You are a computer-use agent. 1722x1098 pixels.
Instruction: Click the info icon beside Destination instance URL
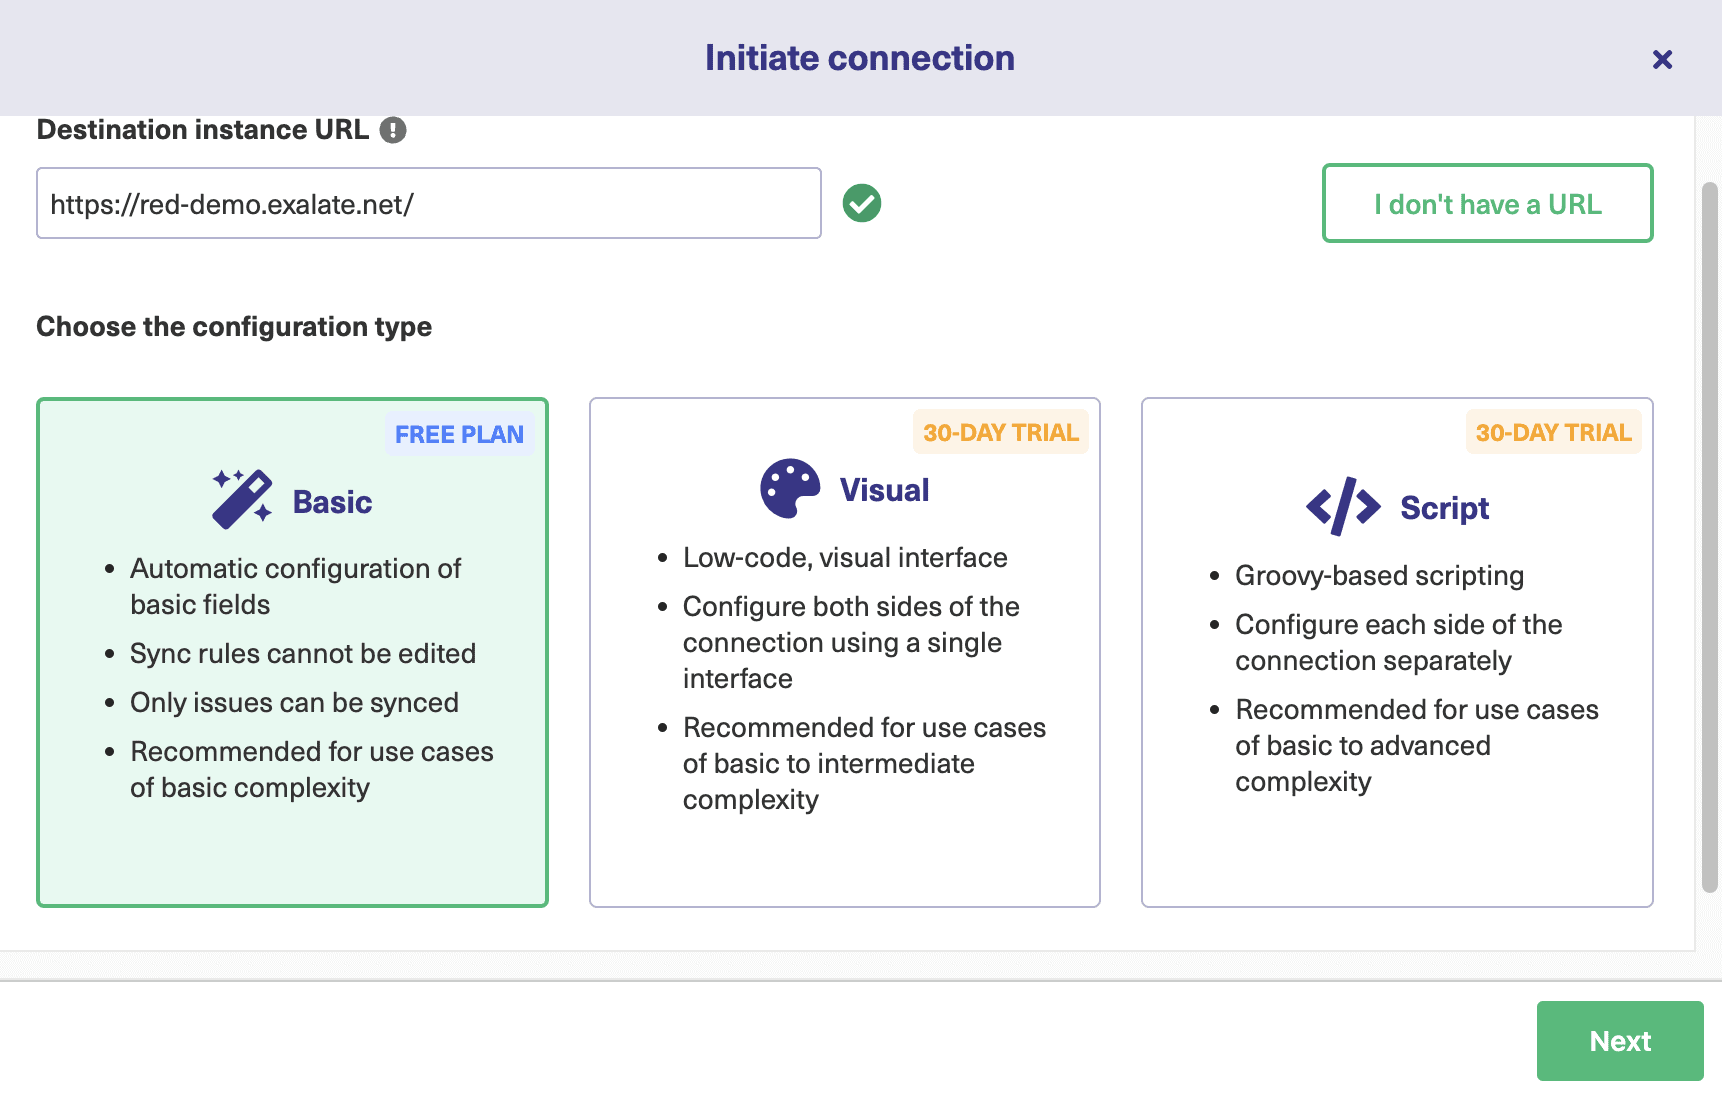coord(393,130)
